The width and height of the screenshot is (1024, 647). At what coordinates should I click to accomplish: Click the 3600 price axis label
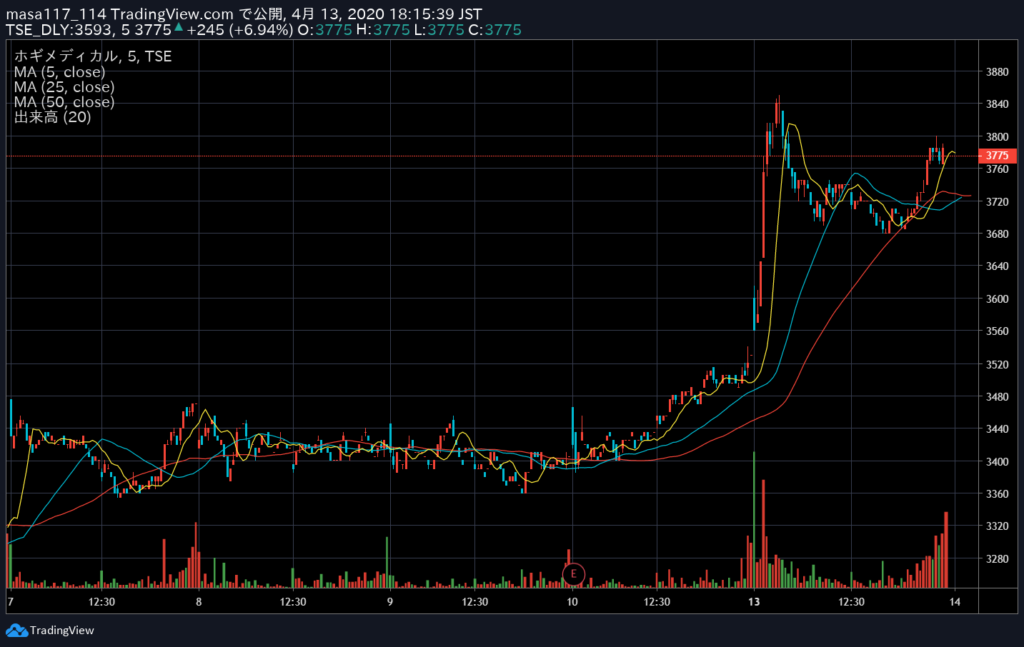997,299
